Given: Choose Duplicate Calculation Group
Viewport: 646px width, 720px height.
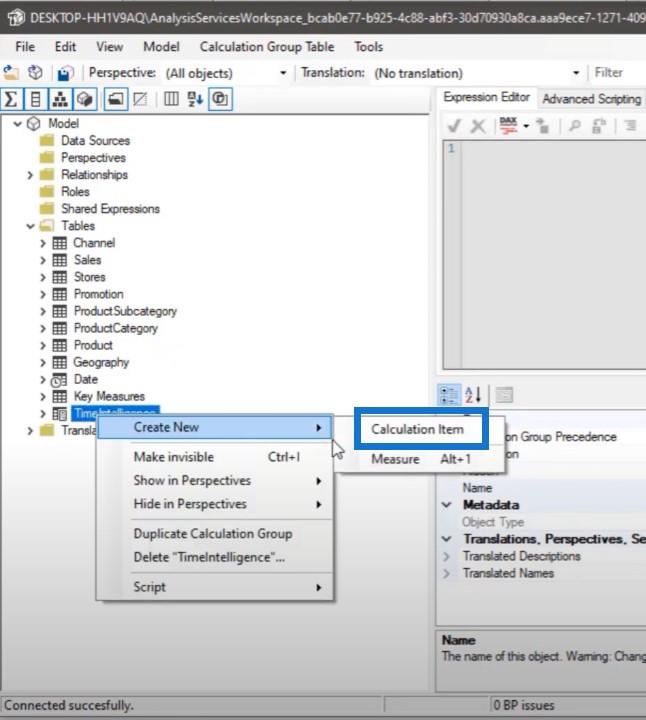Looking at the screenshot, I should click(215, 534).
